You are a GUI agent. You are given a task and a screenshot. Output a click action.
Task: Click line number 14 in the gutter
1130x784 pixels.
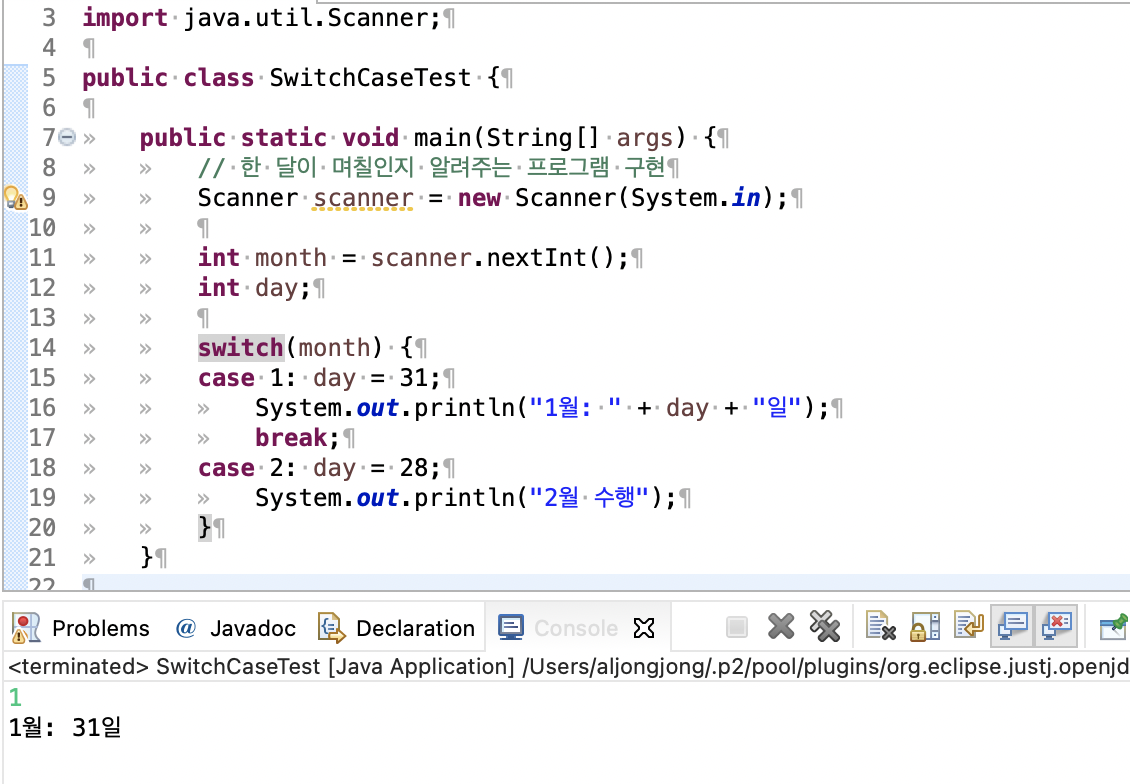[42, 347]
